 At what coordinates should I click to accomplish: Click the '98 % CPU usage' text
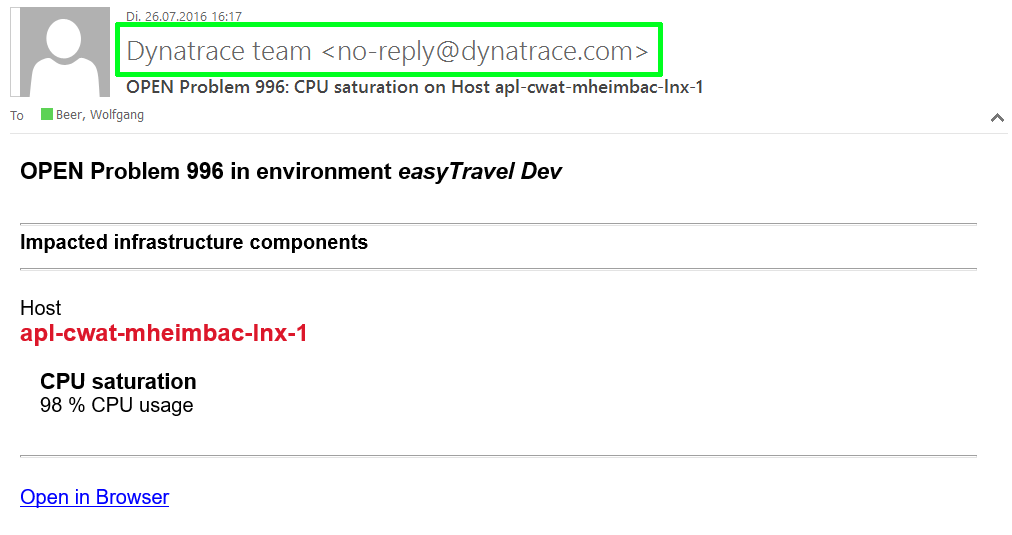click(x=117, y=405)
